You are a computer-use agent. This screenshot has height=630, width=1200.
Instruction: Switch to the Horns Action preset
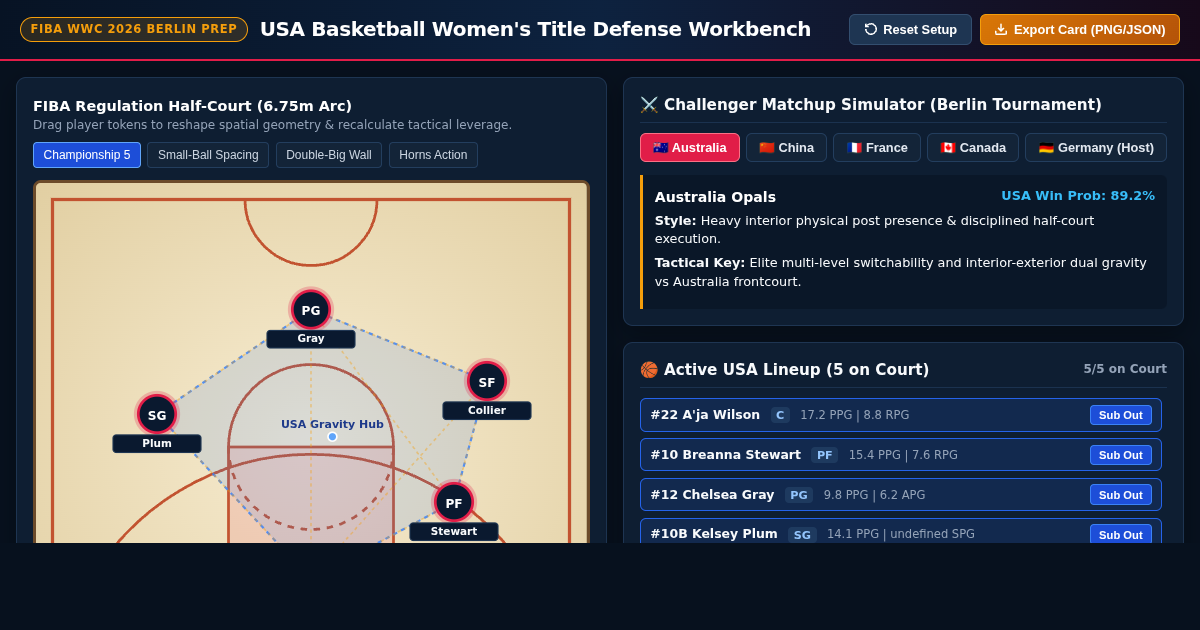pos(433,155)
